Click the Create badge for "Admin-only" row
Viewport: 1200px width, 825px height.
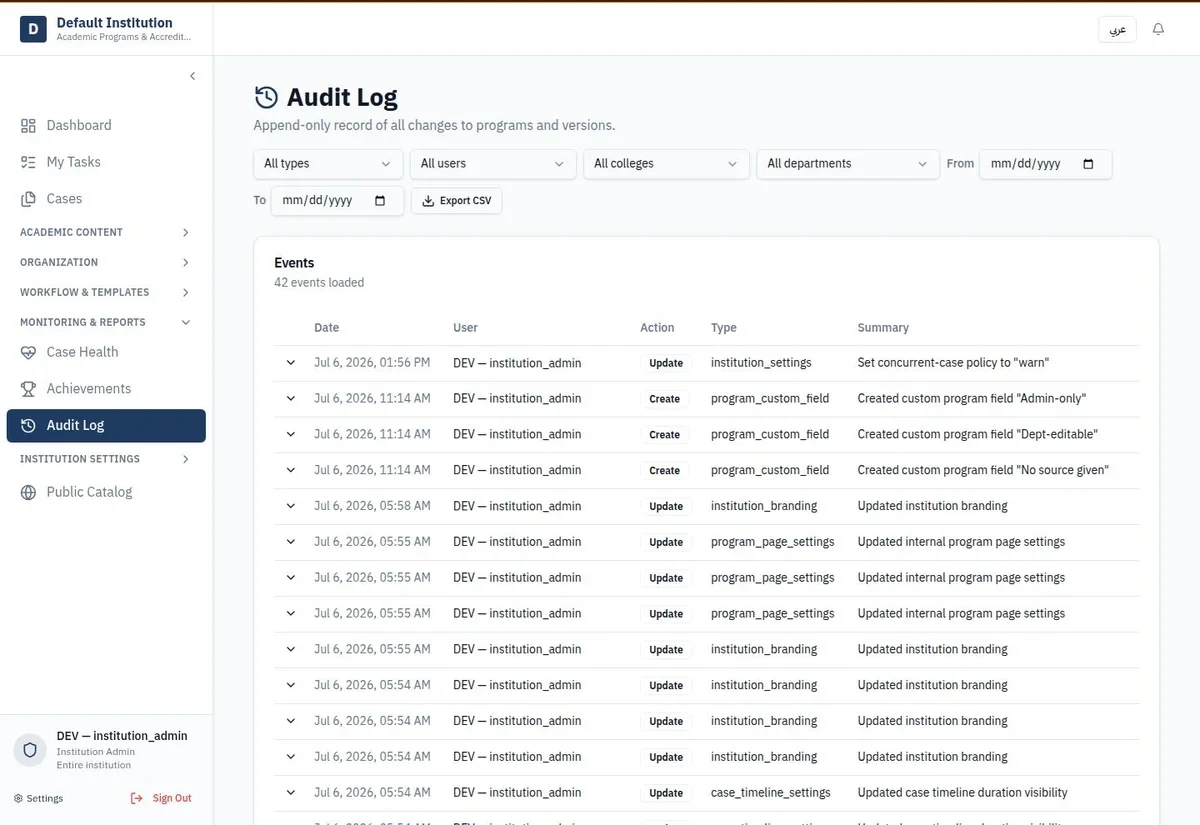[x=665, y=399]
